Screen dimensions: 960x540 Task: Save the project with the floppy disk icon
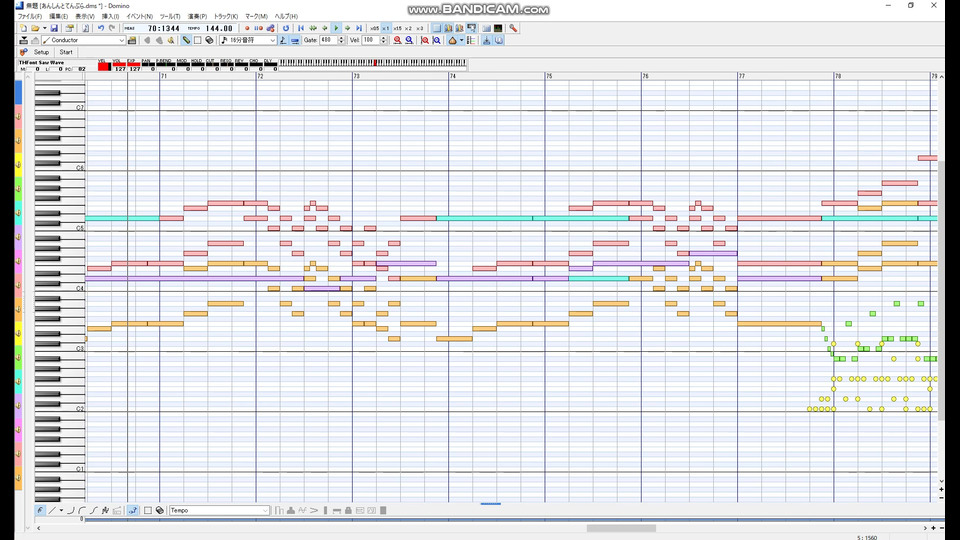(x=54, y=28)
